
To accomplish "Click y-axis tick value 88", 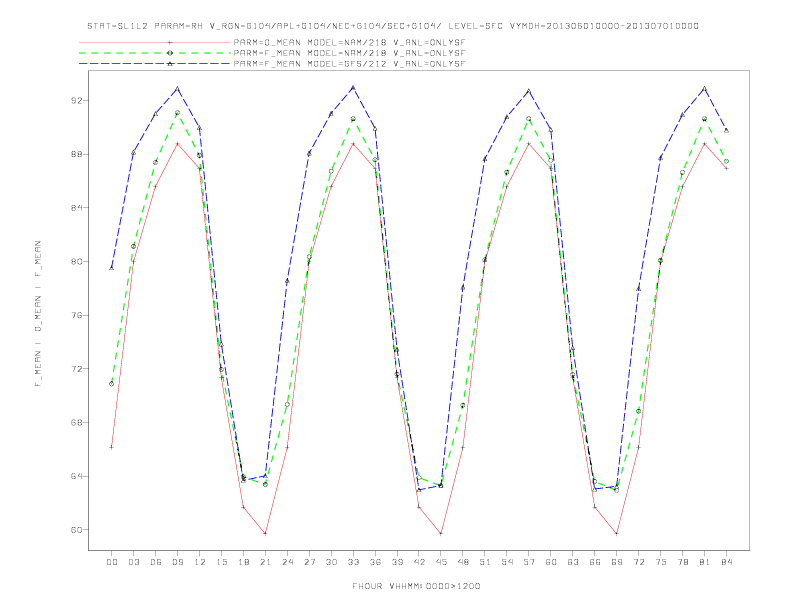I will point(76,154).
